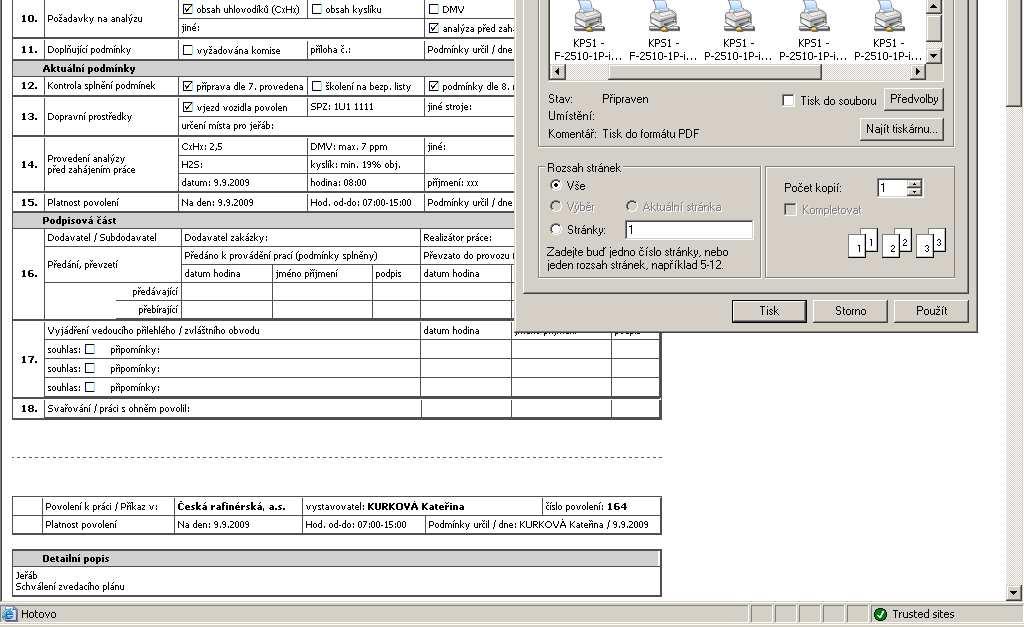Click the 'Použít' button

(931, 311)
